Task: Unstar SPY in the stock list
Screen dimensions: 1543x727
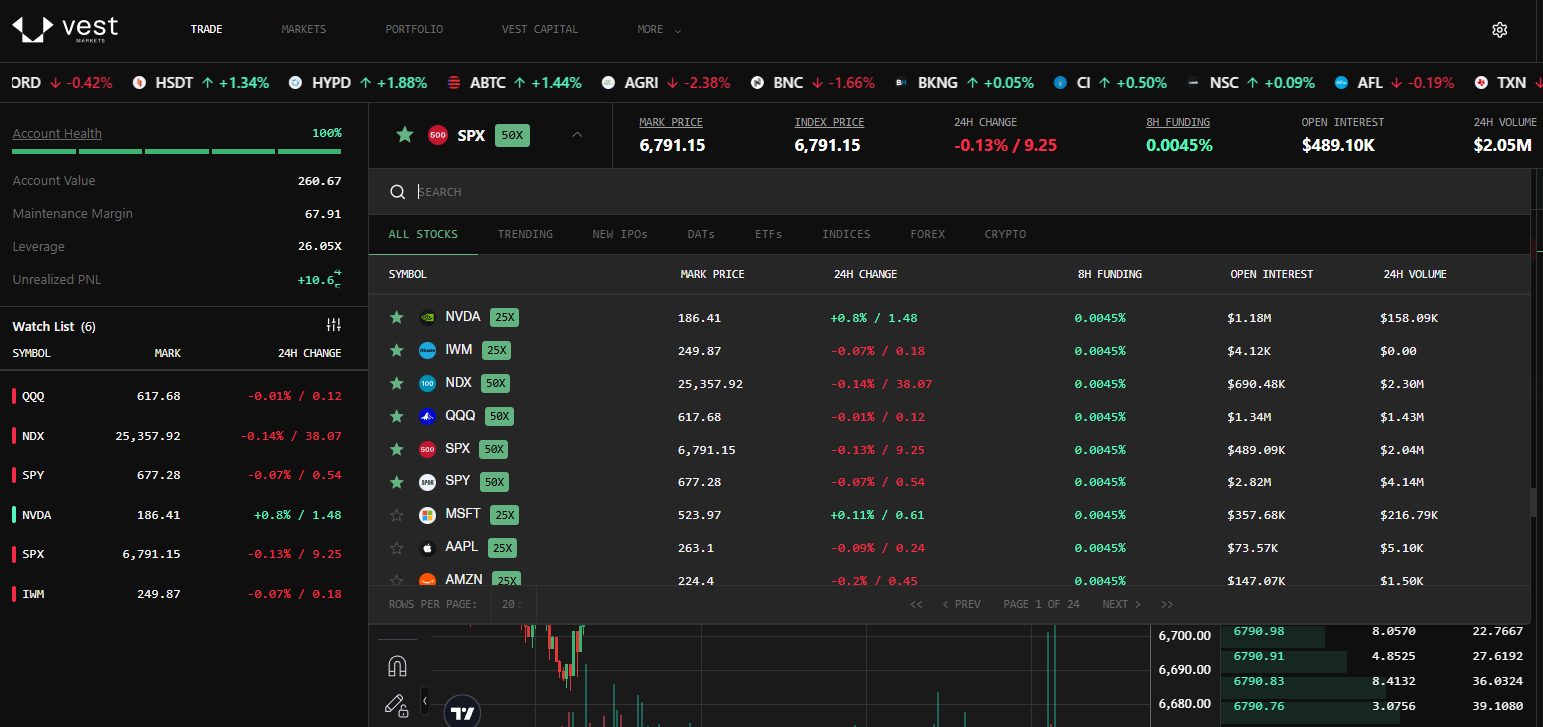Action: pos(397,482)
